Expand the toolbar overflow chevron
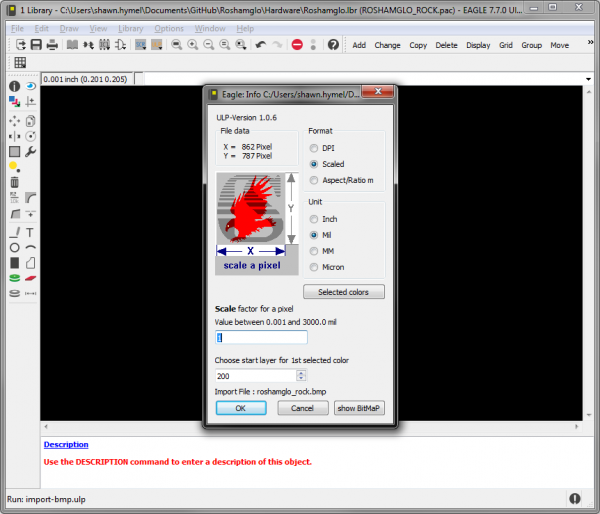Viewport: 600px width, 514px height. tap(590, 42)
